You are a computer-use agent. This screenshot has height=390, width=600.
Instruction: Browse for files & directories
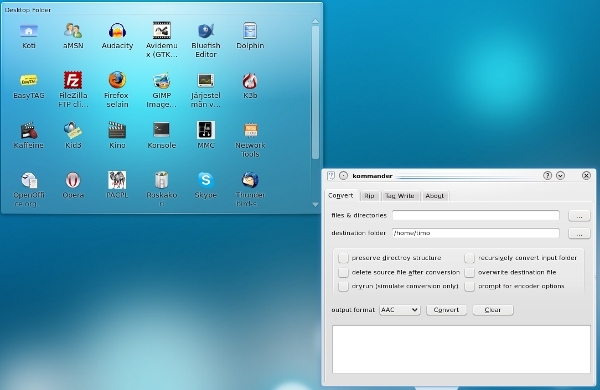(579, 216)
